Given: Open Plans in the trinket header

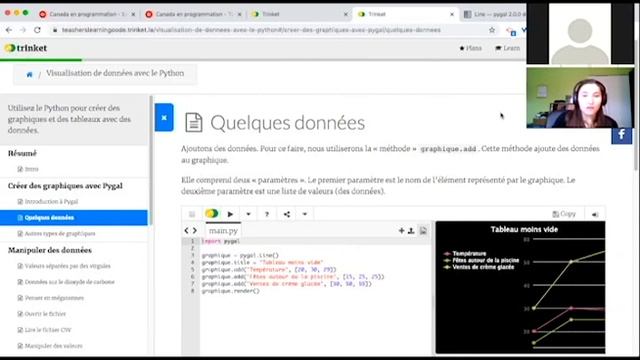Looking at the screenshot, I should [x=471, y=48].
